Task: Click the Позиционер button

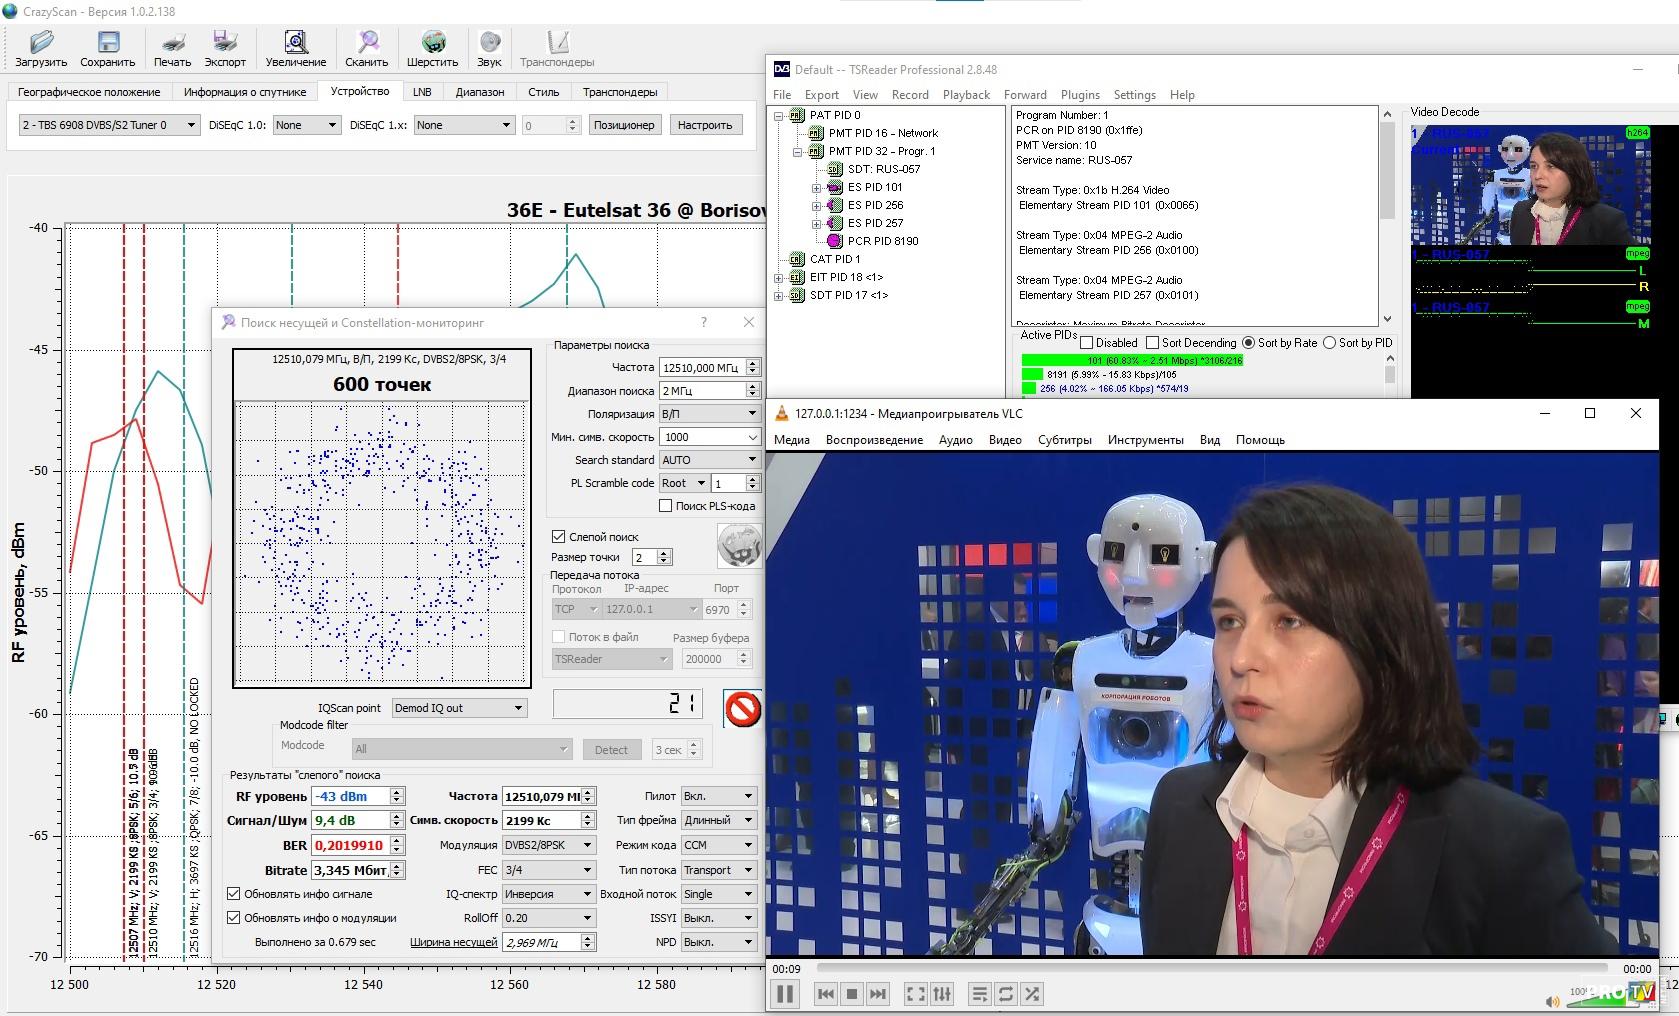Action: tap(623, 125)
